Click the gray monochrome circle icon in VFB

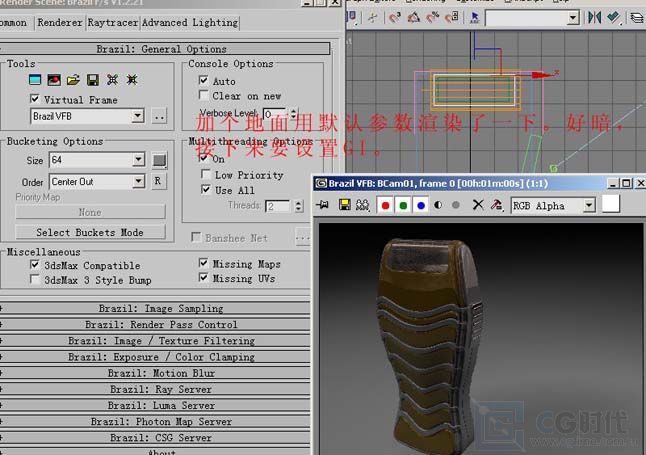[456, 205]
